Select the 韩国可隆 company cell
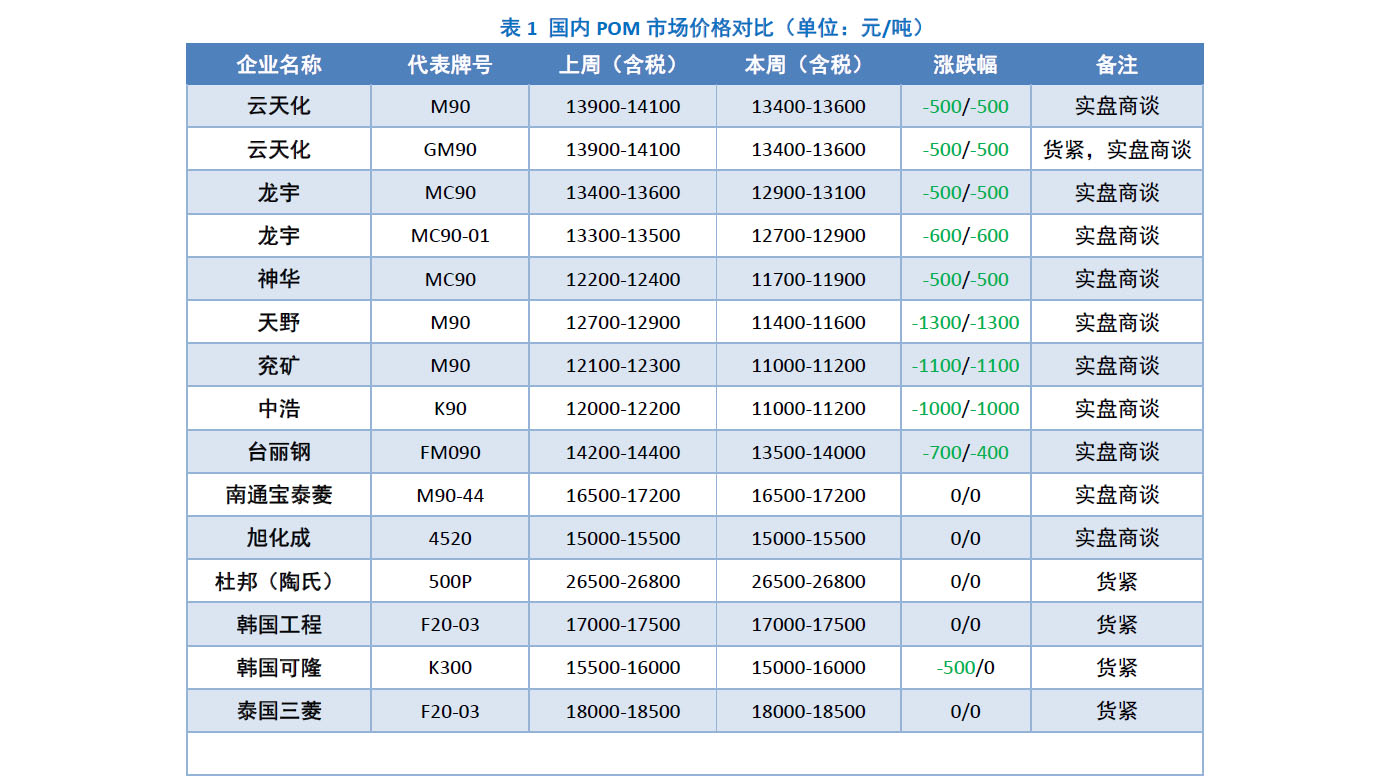Screen dimensions: 1384x779 (279, 668)
